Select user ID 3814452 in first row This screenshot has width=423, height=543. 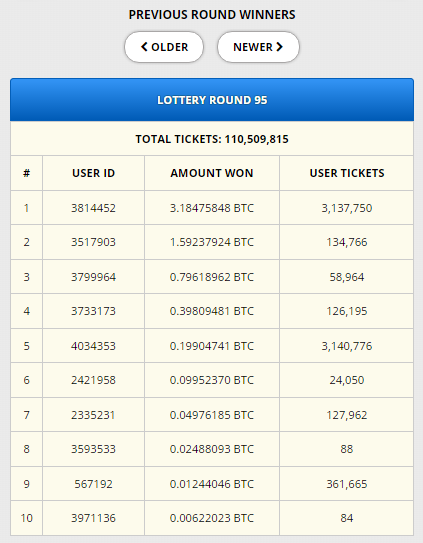point(94,208)
